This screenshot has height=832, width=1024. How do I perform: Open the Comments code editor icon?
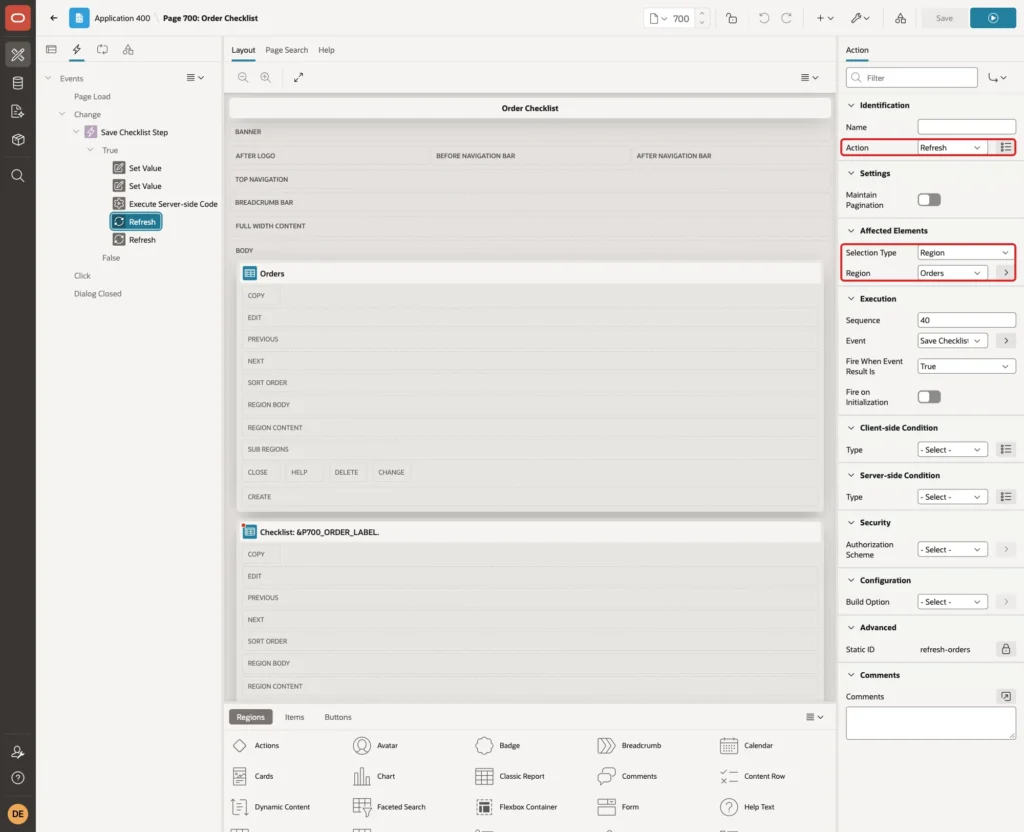pos(1006,696)
